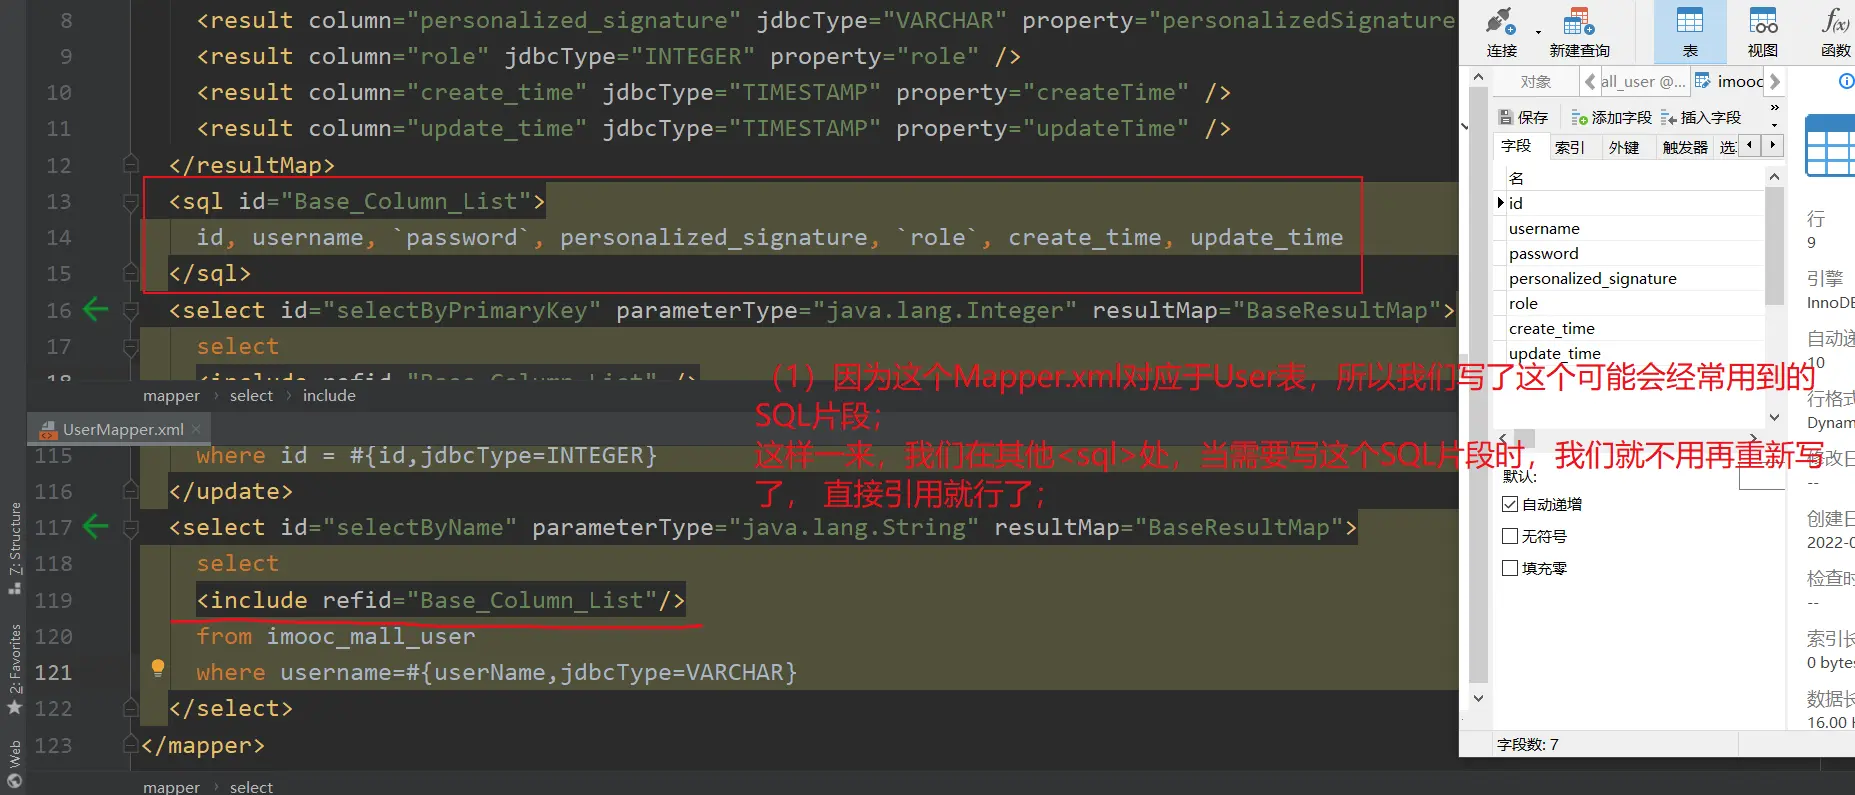1855x795 pixels.
Task: Click the Navicat 连接 (Connection) icon
Action: [x=1501, y=31]
